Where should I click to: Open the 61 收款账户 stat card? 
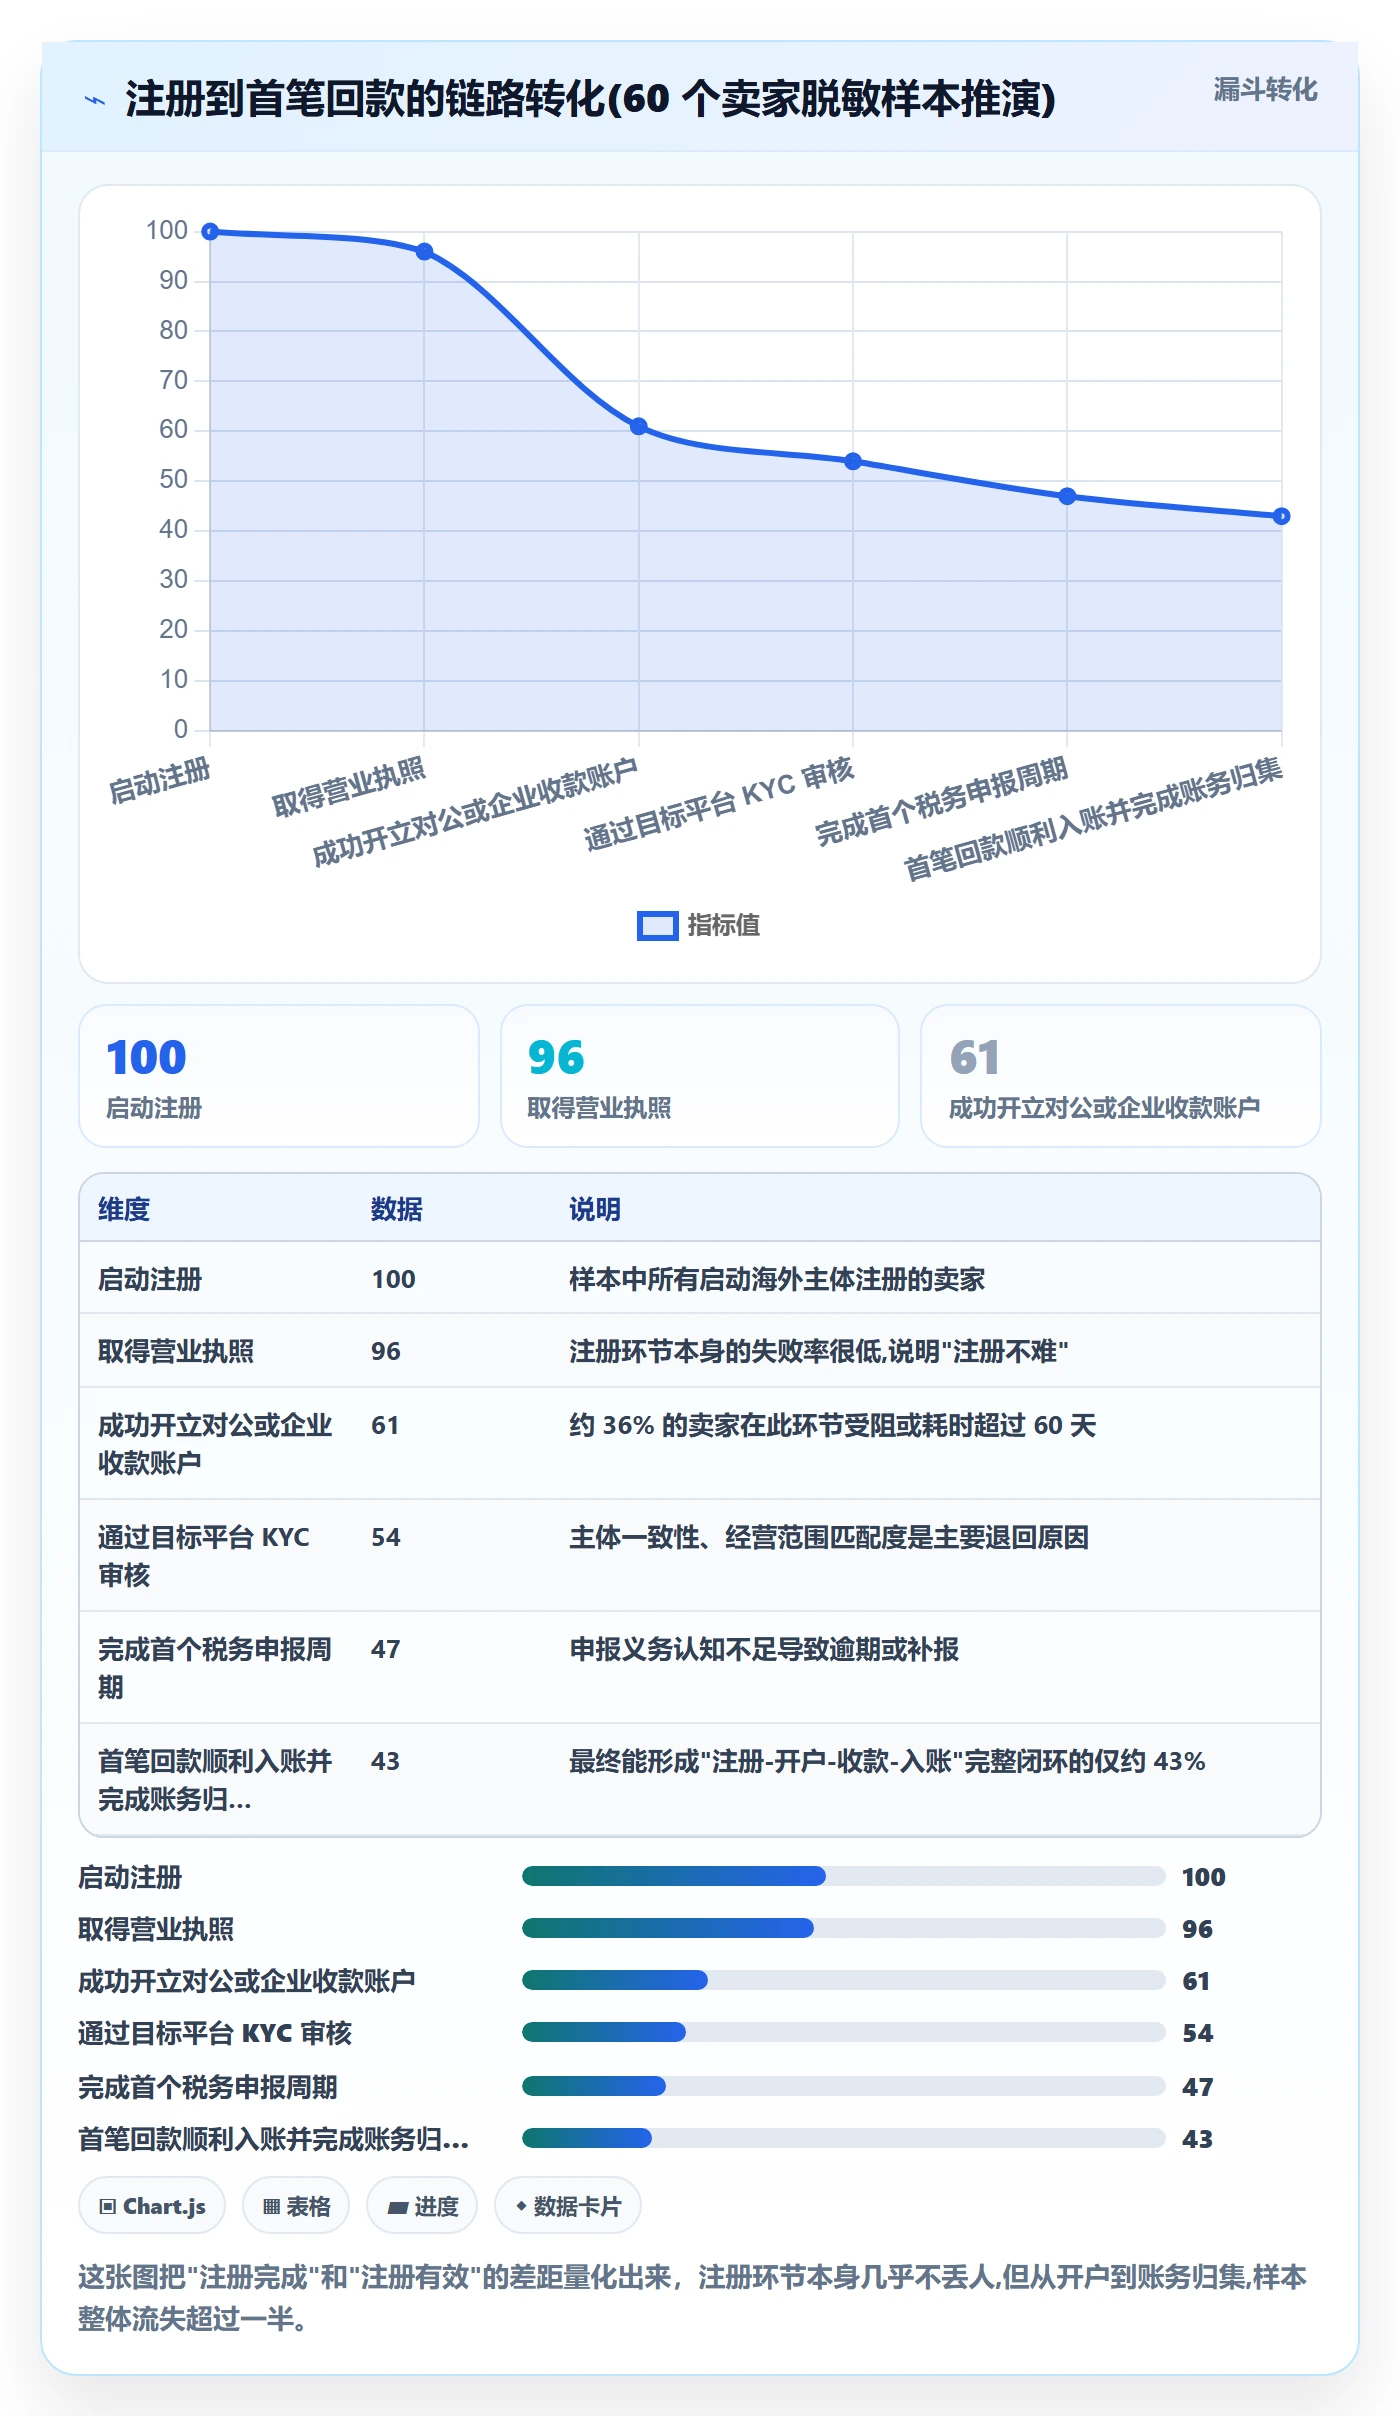[1121, 1076]
